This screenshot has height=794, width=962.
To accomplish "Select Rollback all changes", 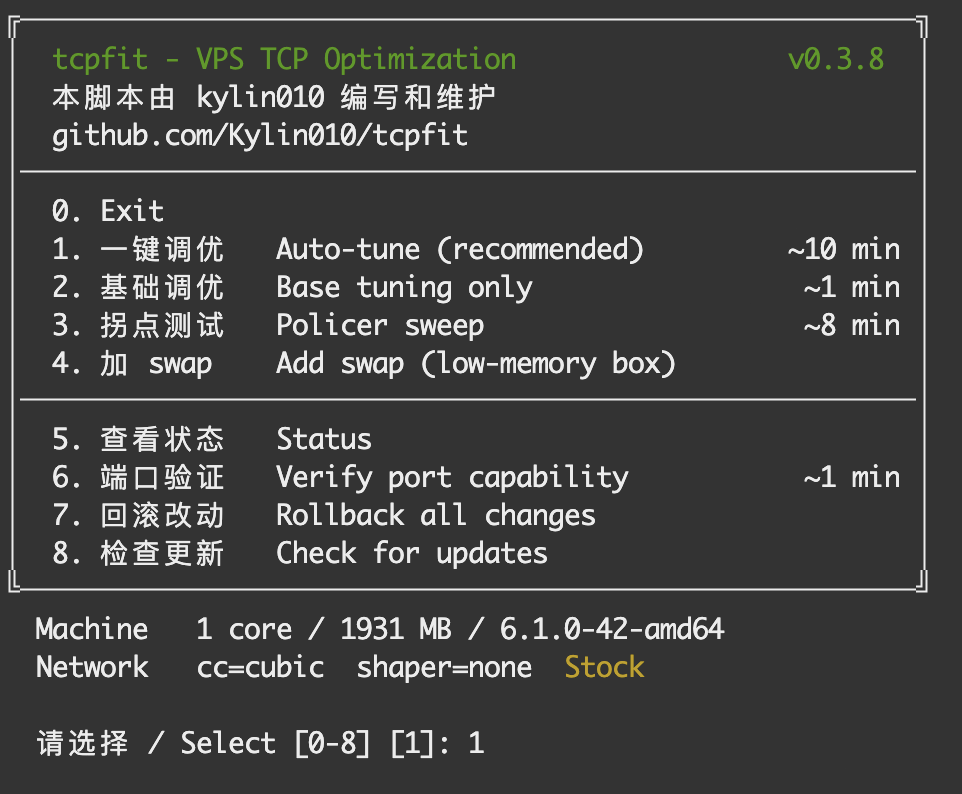I will pos(324,515).
